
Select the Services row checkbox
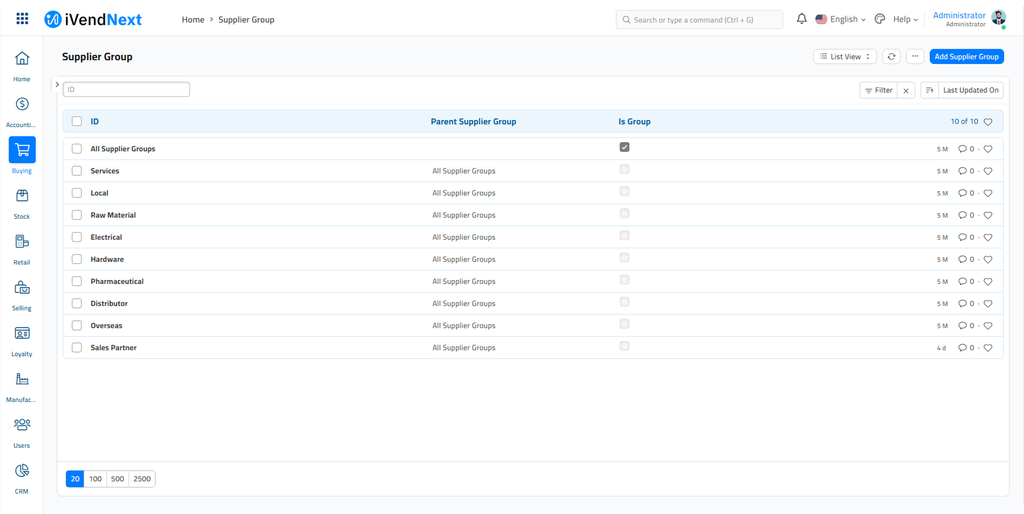pyautogui.click(x=77, y=171)
